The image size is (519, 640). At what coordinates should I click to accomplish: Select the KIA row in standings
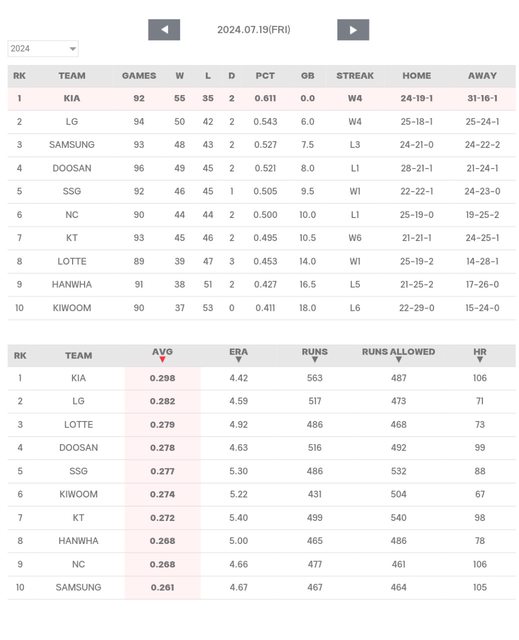[262, 98]
